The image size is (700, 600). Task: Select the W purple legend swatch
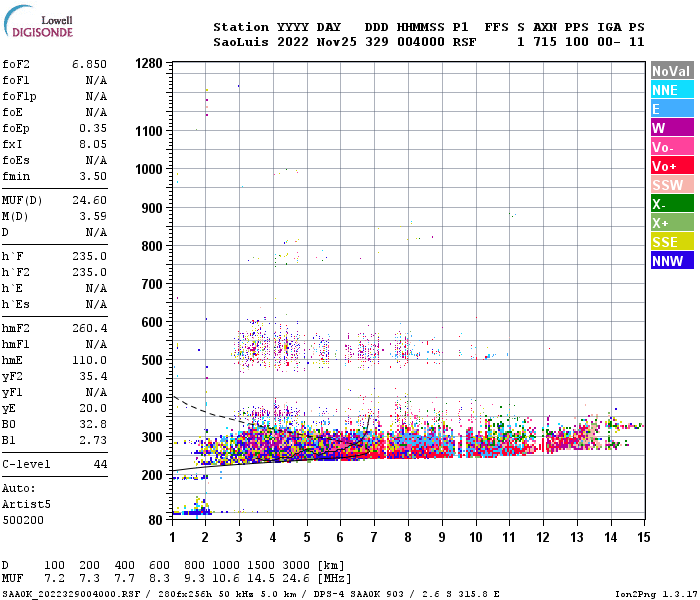point(672,128)
